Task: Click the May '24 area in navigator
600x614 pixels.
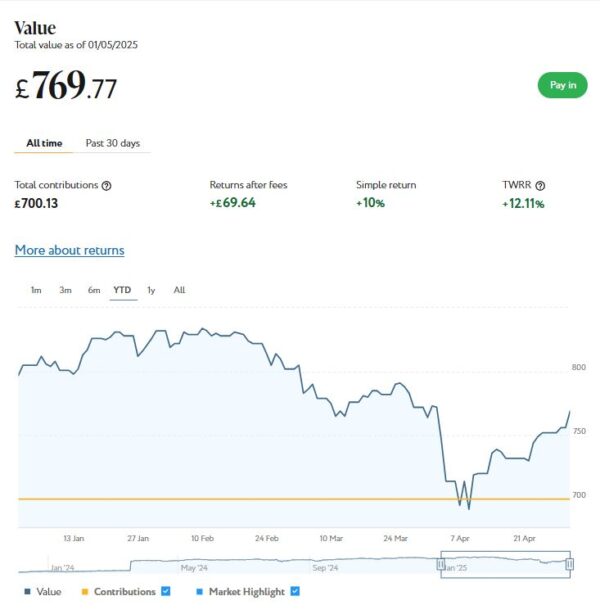Action: [193, 567]
